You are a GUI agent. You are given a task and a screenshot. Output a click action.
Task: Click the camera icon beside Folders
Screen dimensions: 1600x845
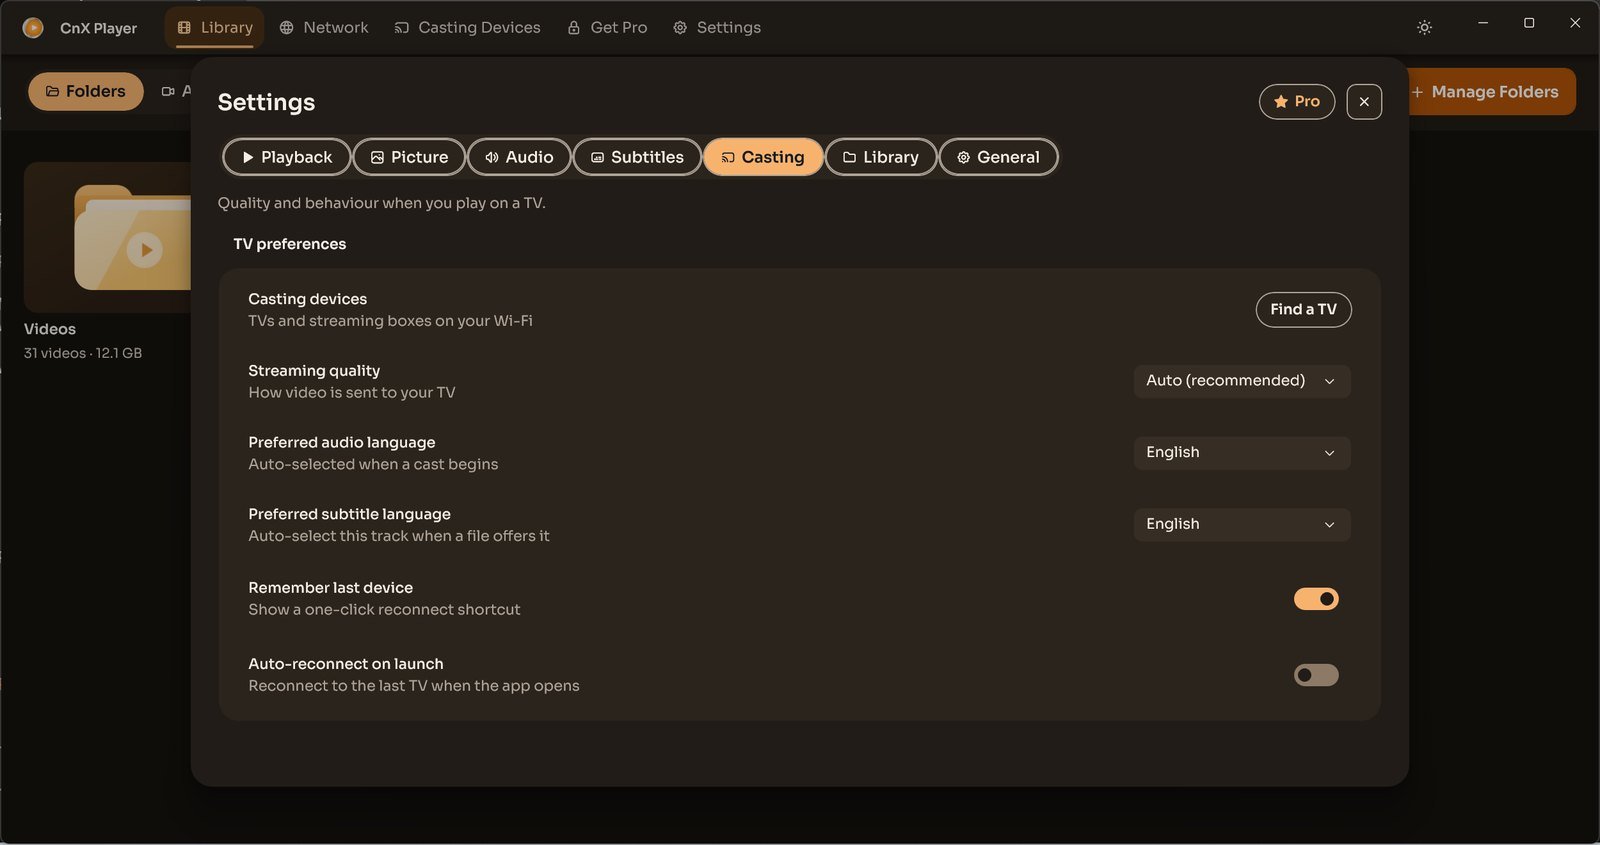(168, 91)
